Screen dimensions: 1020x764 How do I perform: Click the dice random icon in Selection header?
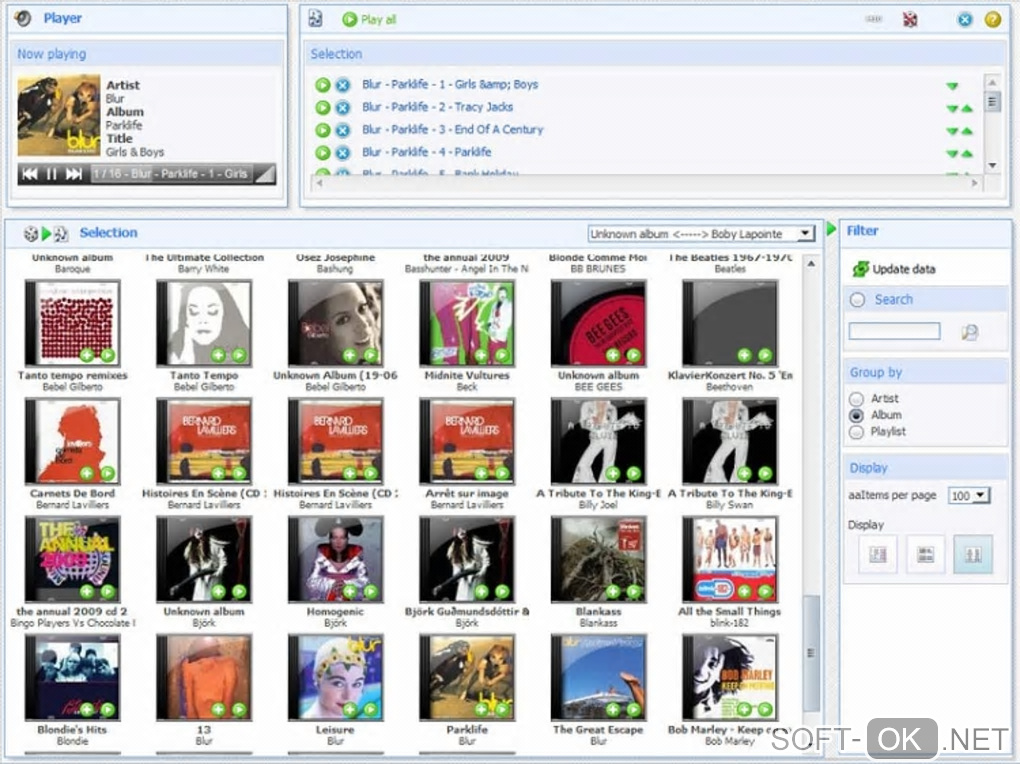30,233
